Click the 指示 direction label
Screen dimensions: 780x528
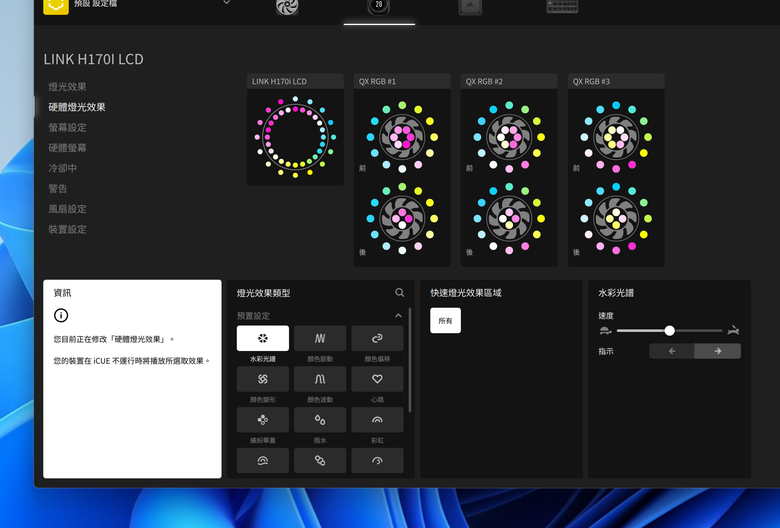click(x=605, y=351)
